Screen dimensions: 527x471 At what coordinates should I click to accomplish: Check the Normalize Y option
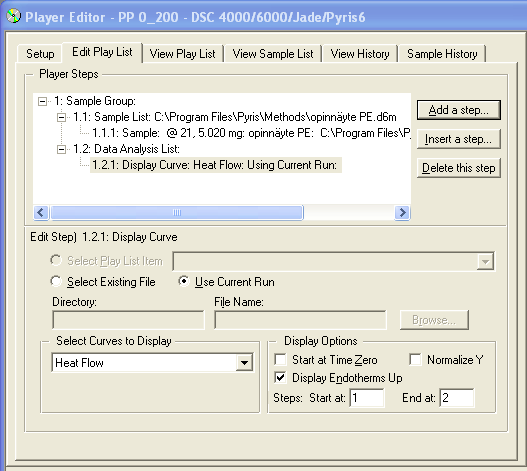pos(415,359)
